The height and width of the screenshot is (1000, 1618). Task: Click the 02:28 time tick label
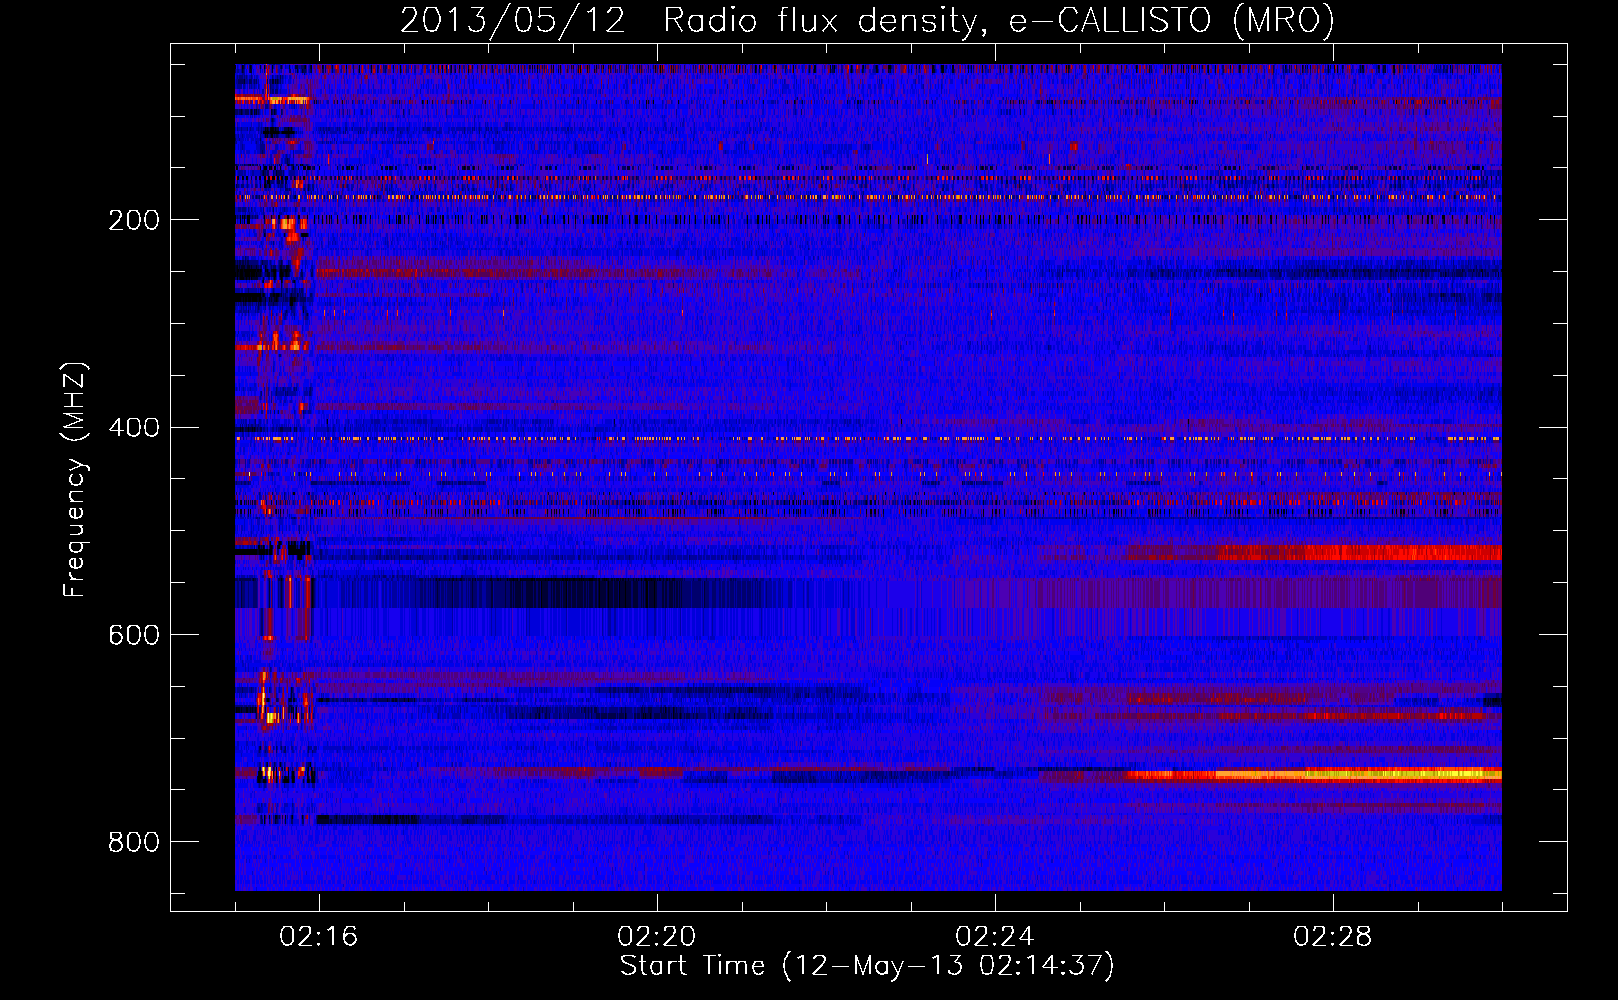click(x=1333, y=936)
